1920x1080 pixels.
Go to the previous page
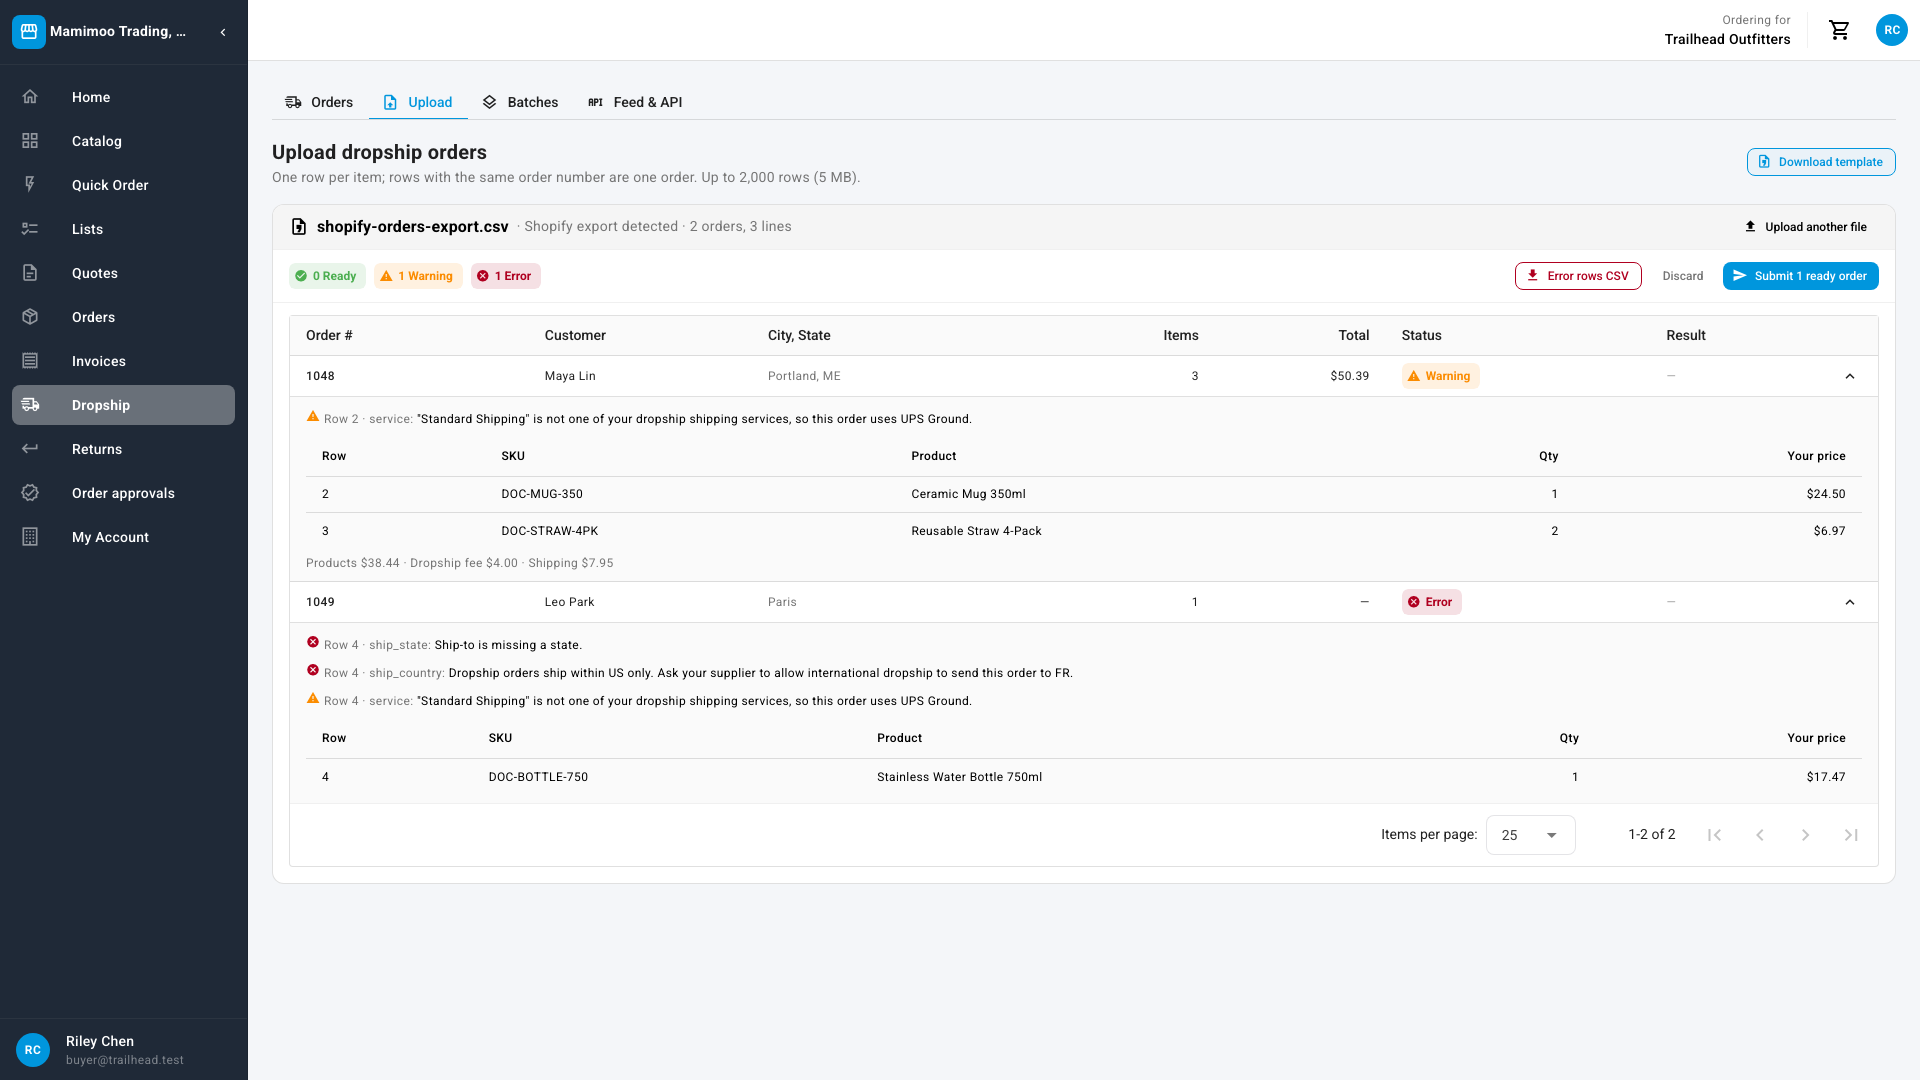click(x=1760, y=835)
